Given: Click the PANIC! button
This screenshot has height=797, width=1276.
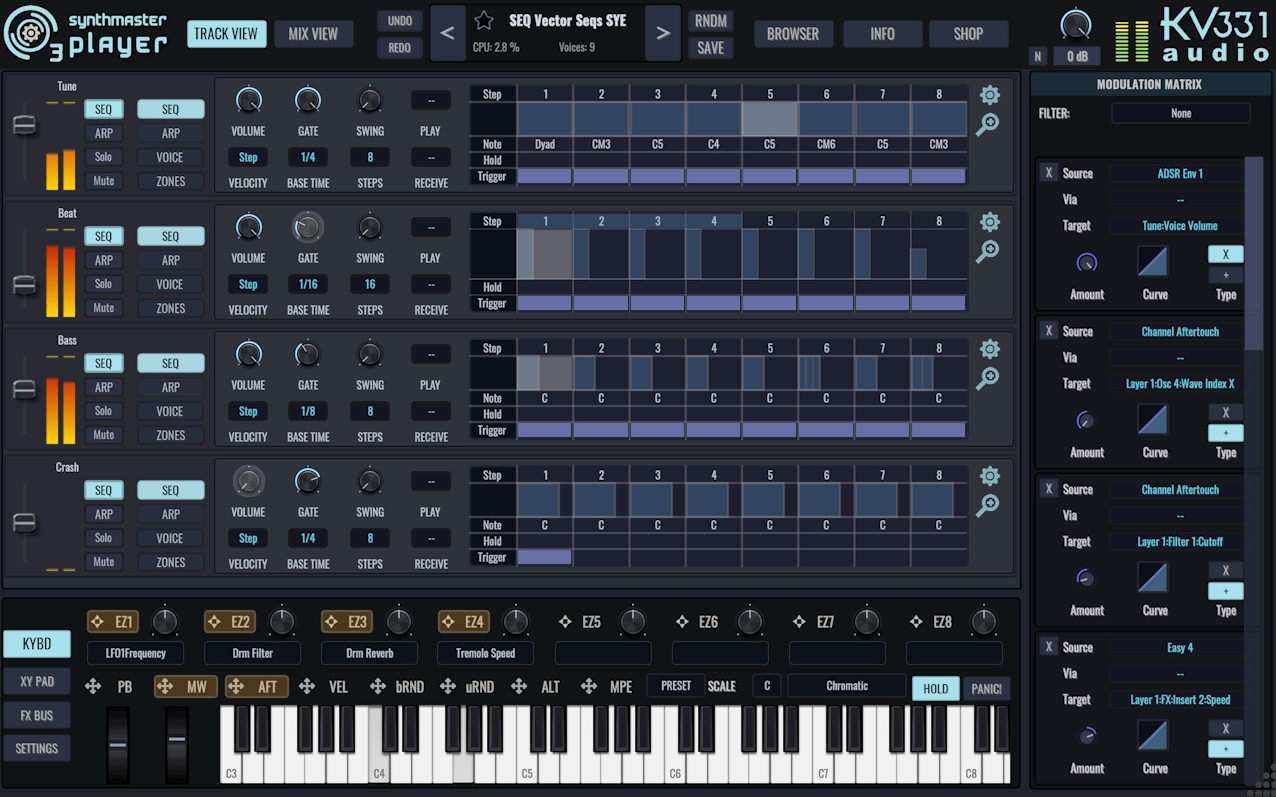Looking at the screenshot, I should click(986, 688).
